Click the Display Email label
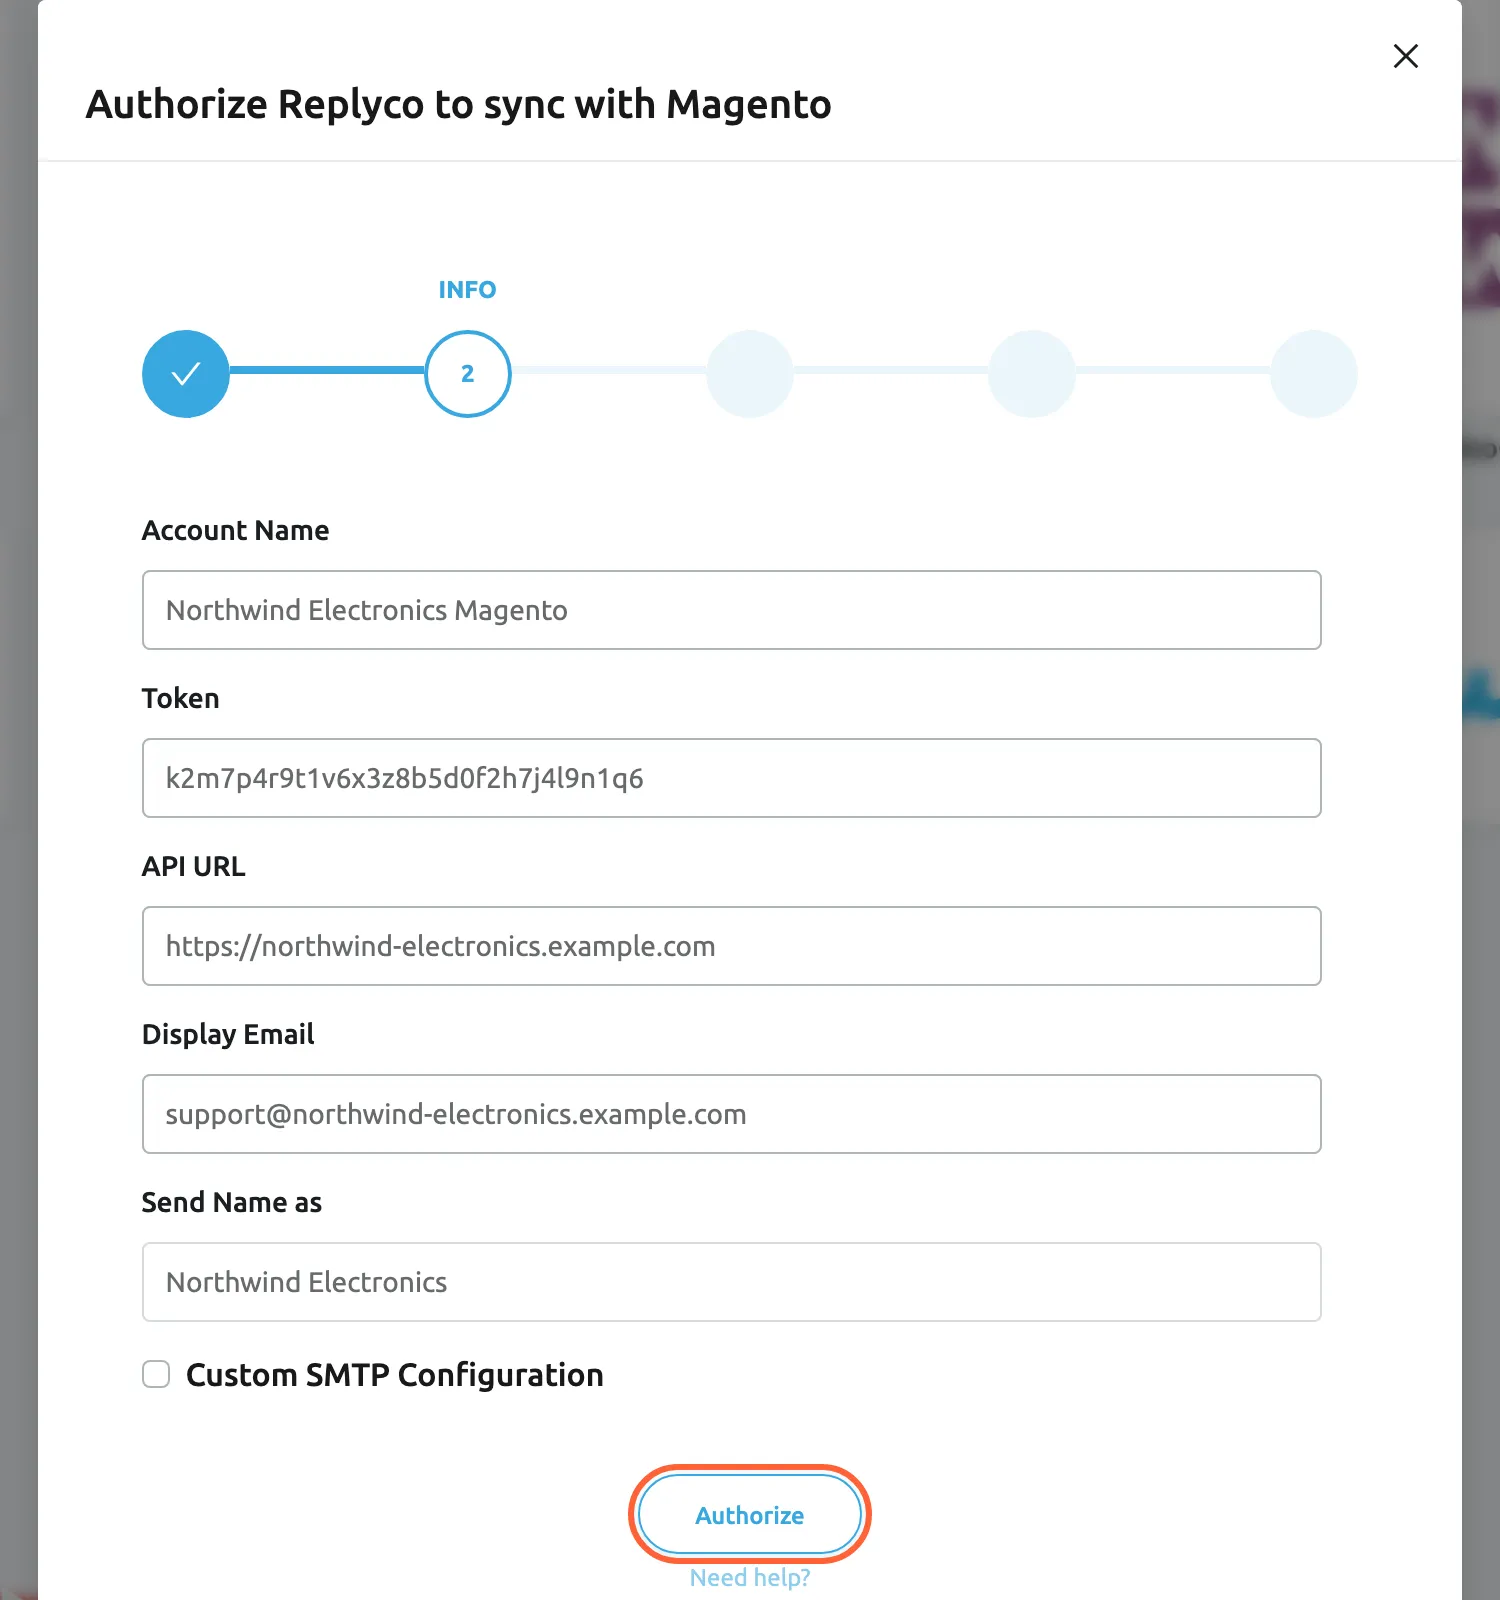The image size is (1500, 1600). tap(228, 1034)
